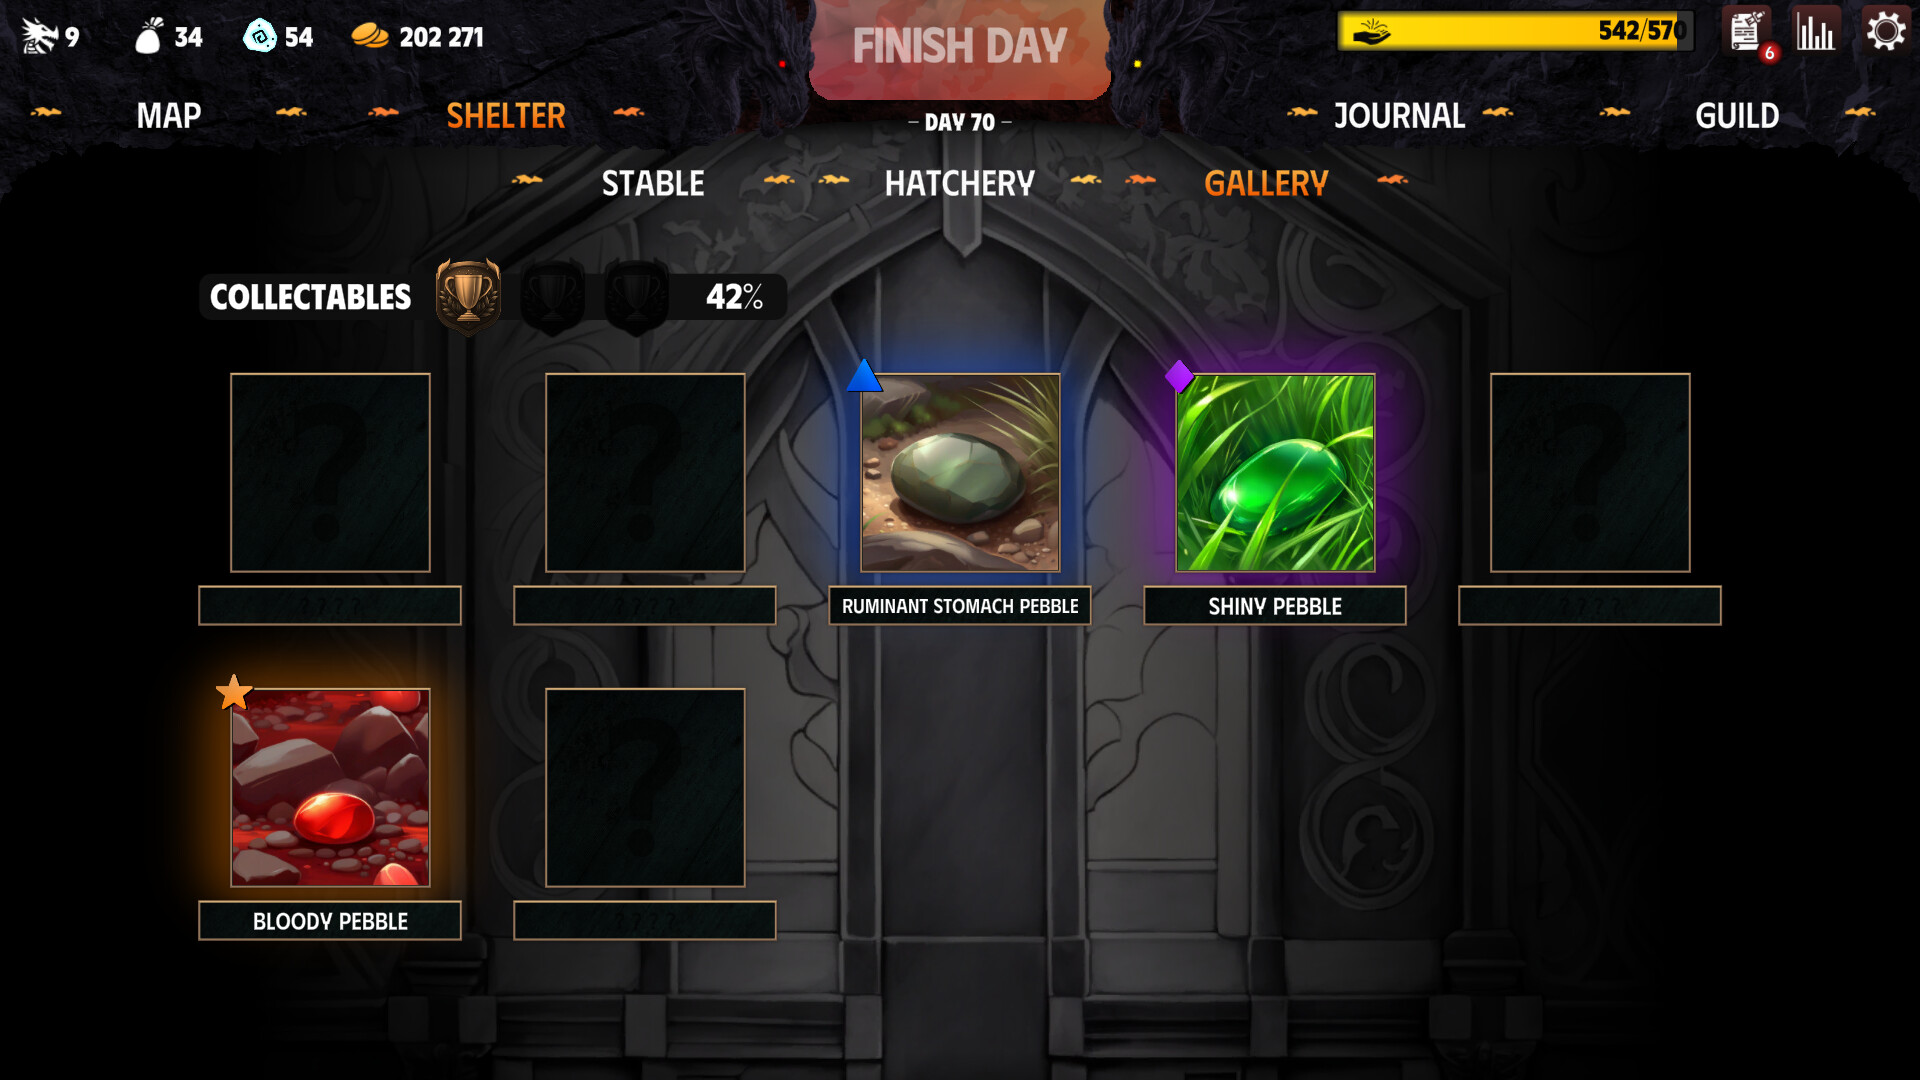This screenshot has height=1080, width=1920.
Task: Open the statistics bar chart icon
Action: [1815, 30]
